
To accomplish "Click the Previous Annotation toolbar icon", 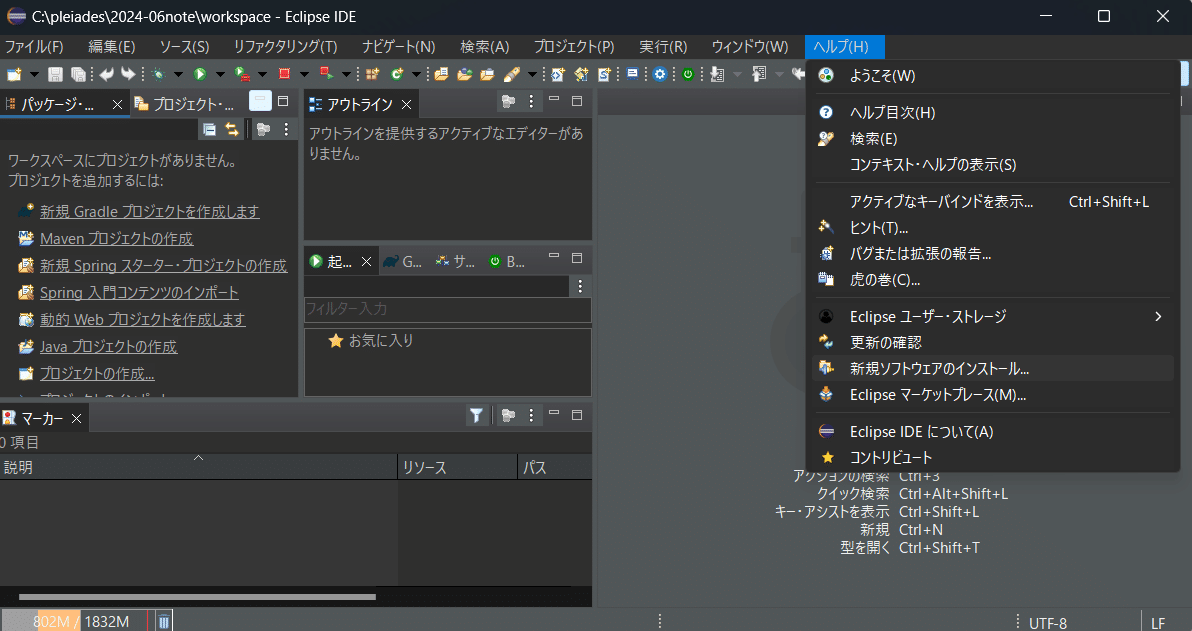I will tap(759, 74).
